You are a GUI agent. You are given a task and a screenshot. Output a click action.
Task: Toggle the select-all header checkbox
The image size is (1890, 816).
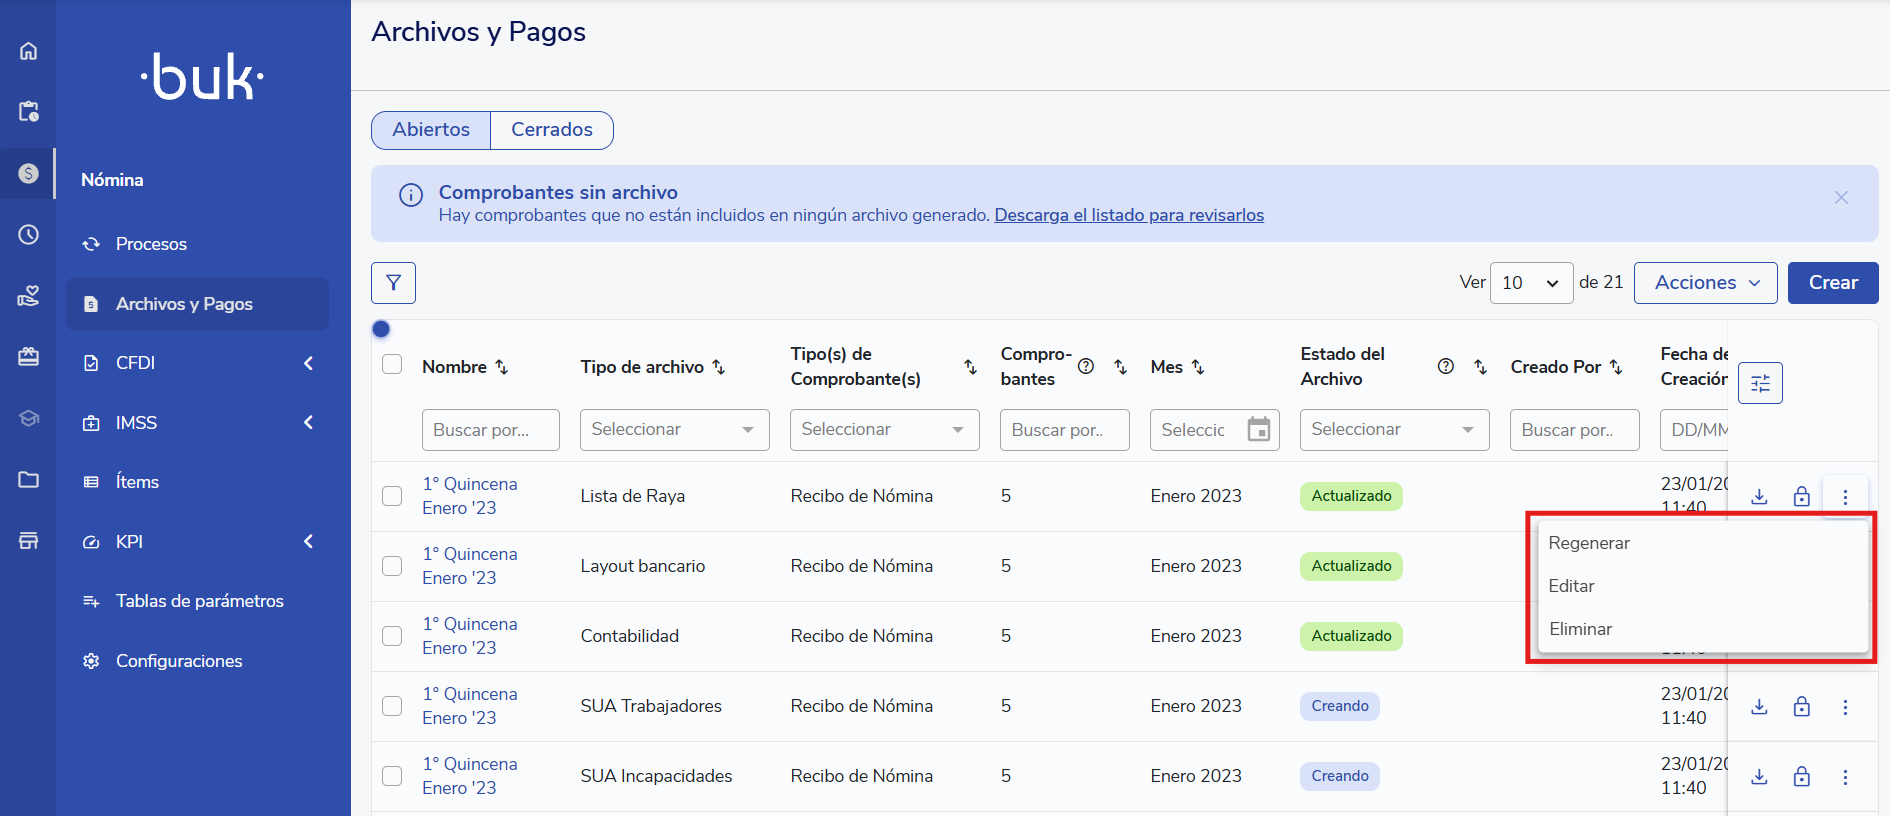392,364
